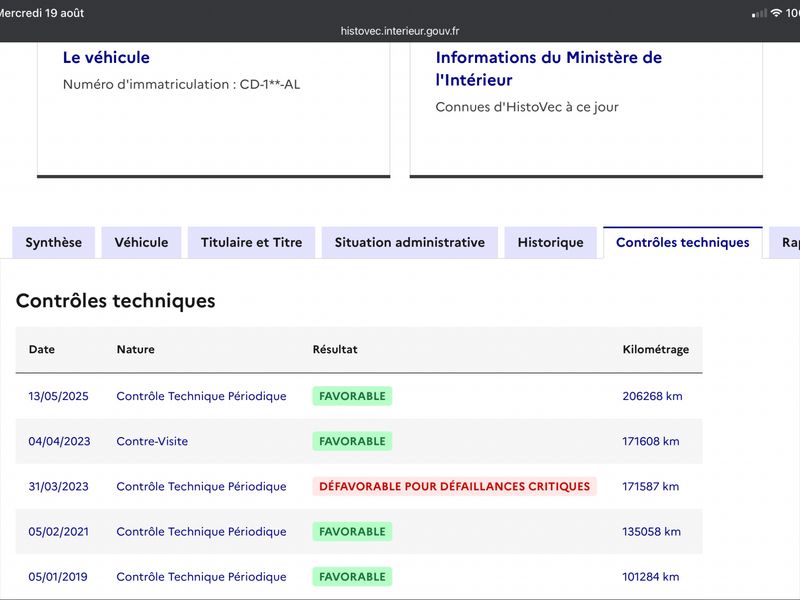Click mileage 206268 km
This screenshot has height=600, width=800.
(652, 396)
